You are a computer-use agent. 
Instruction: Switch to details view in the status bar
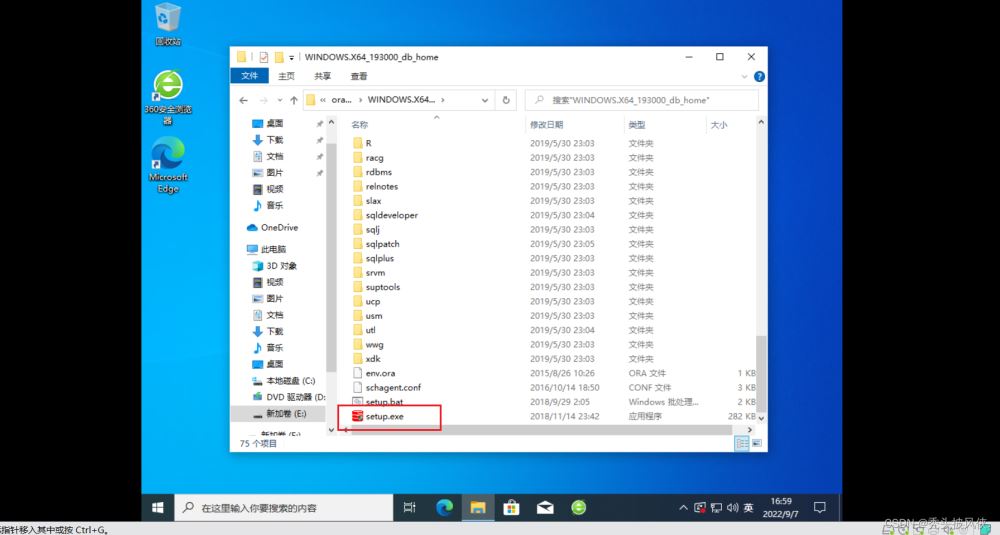[743, 443]
